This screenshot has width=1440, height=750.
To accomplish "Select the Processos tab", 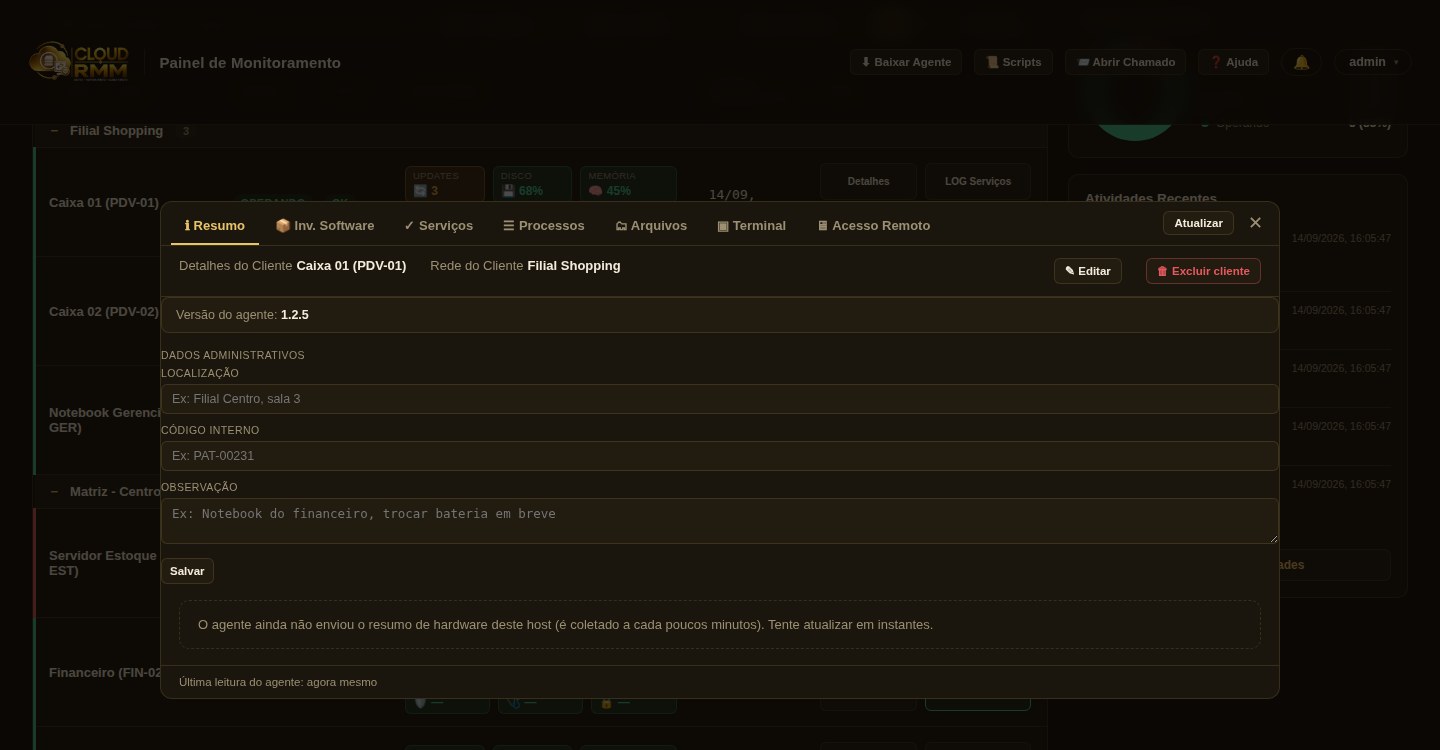I will [x=544, y=226].
